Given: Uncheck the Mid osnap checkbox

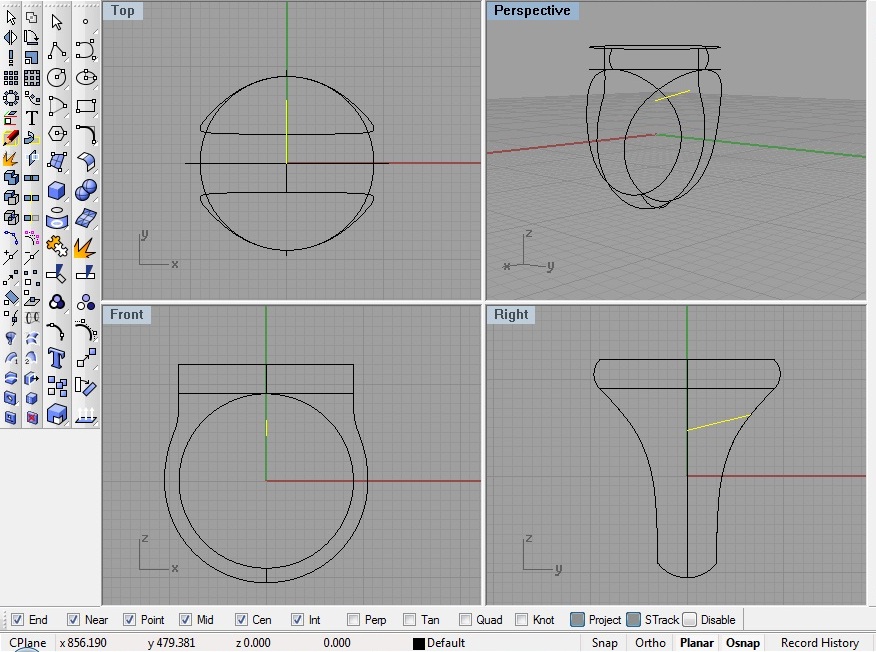Looking at the screenshot, I should 185,620.
